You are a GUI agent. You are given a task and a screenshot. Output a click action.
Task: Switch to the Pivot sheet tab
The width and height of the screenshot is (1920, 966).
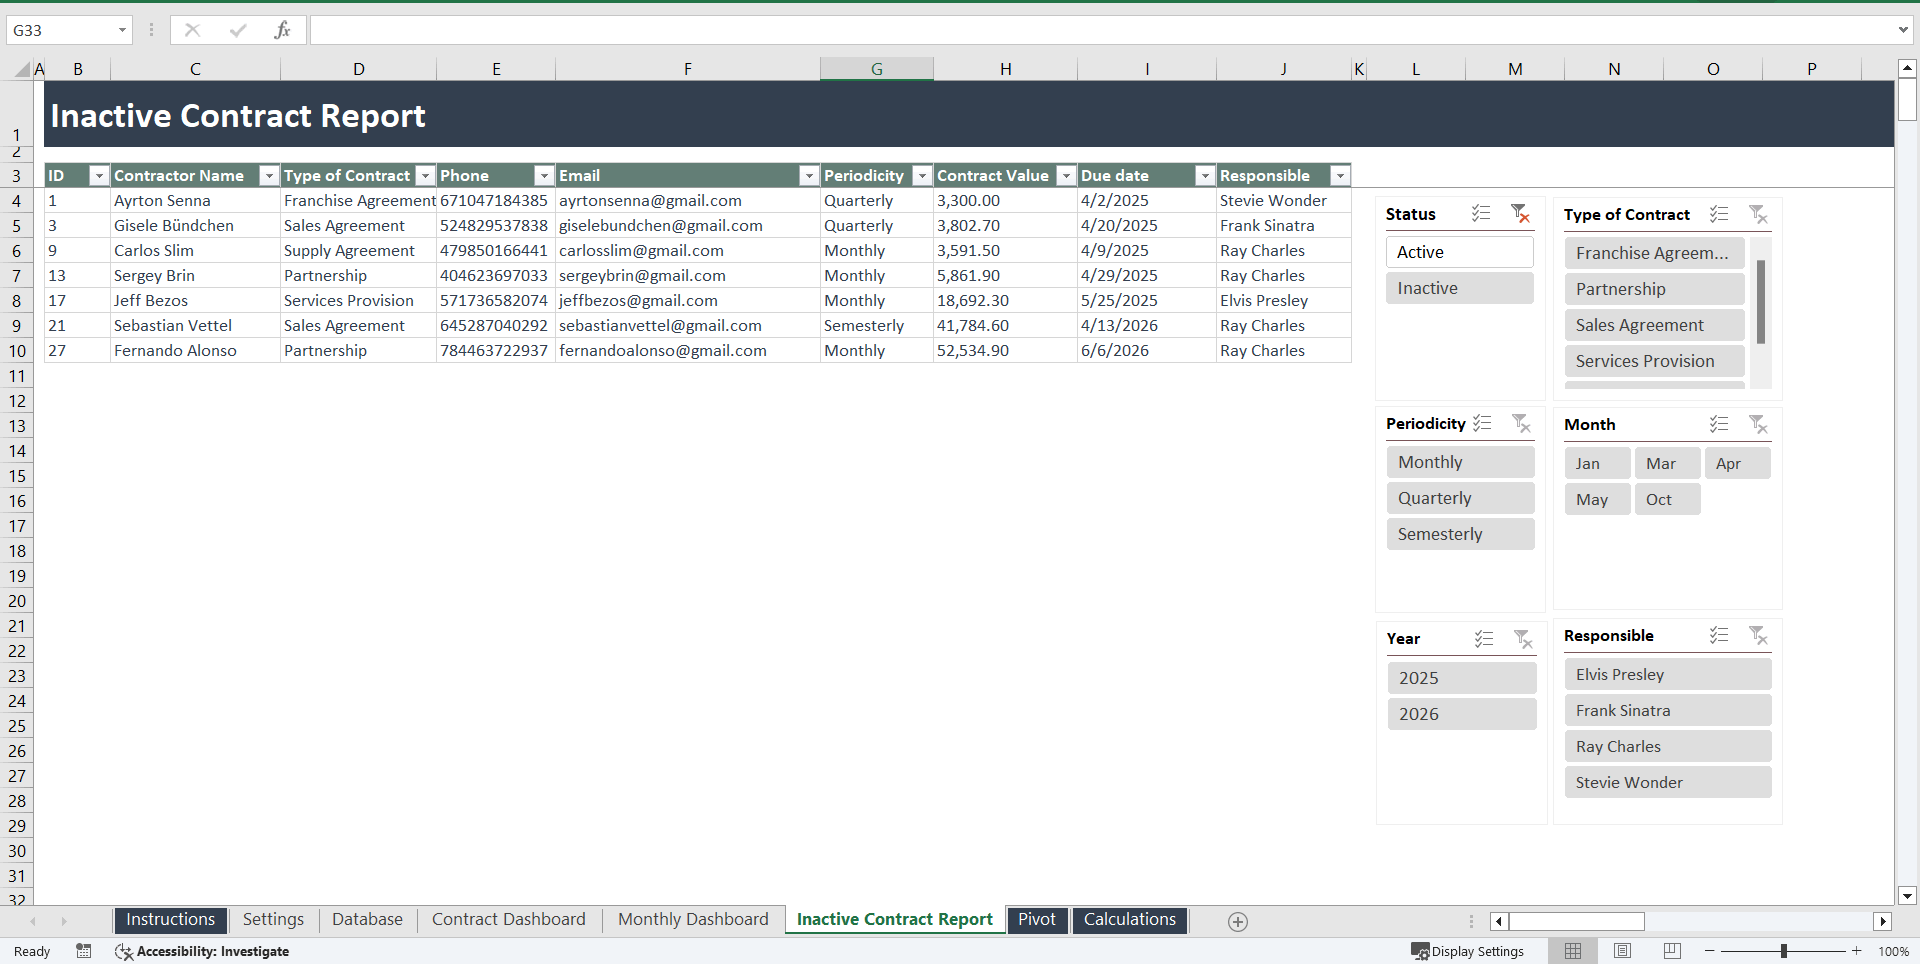[x=1037, y=920]
